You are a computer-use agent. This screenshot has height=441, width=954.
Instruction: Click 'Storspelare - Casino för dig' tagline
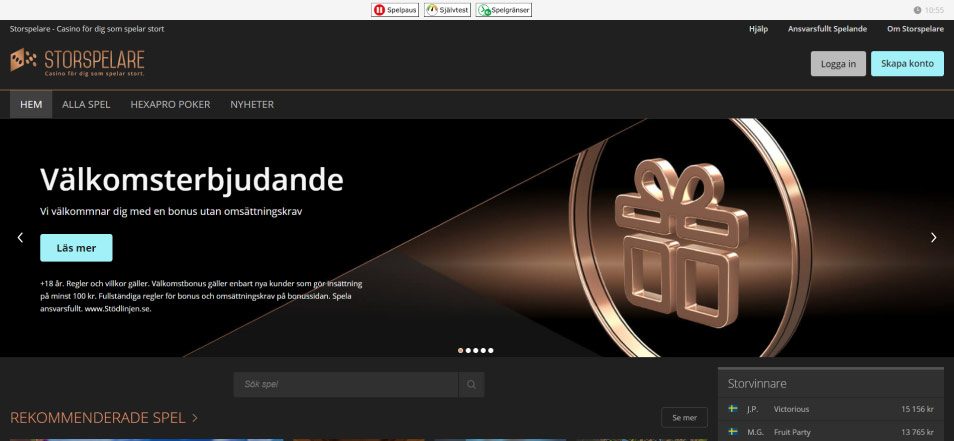coord(87,29)
